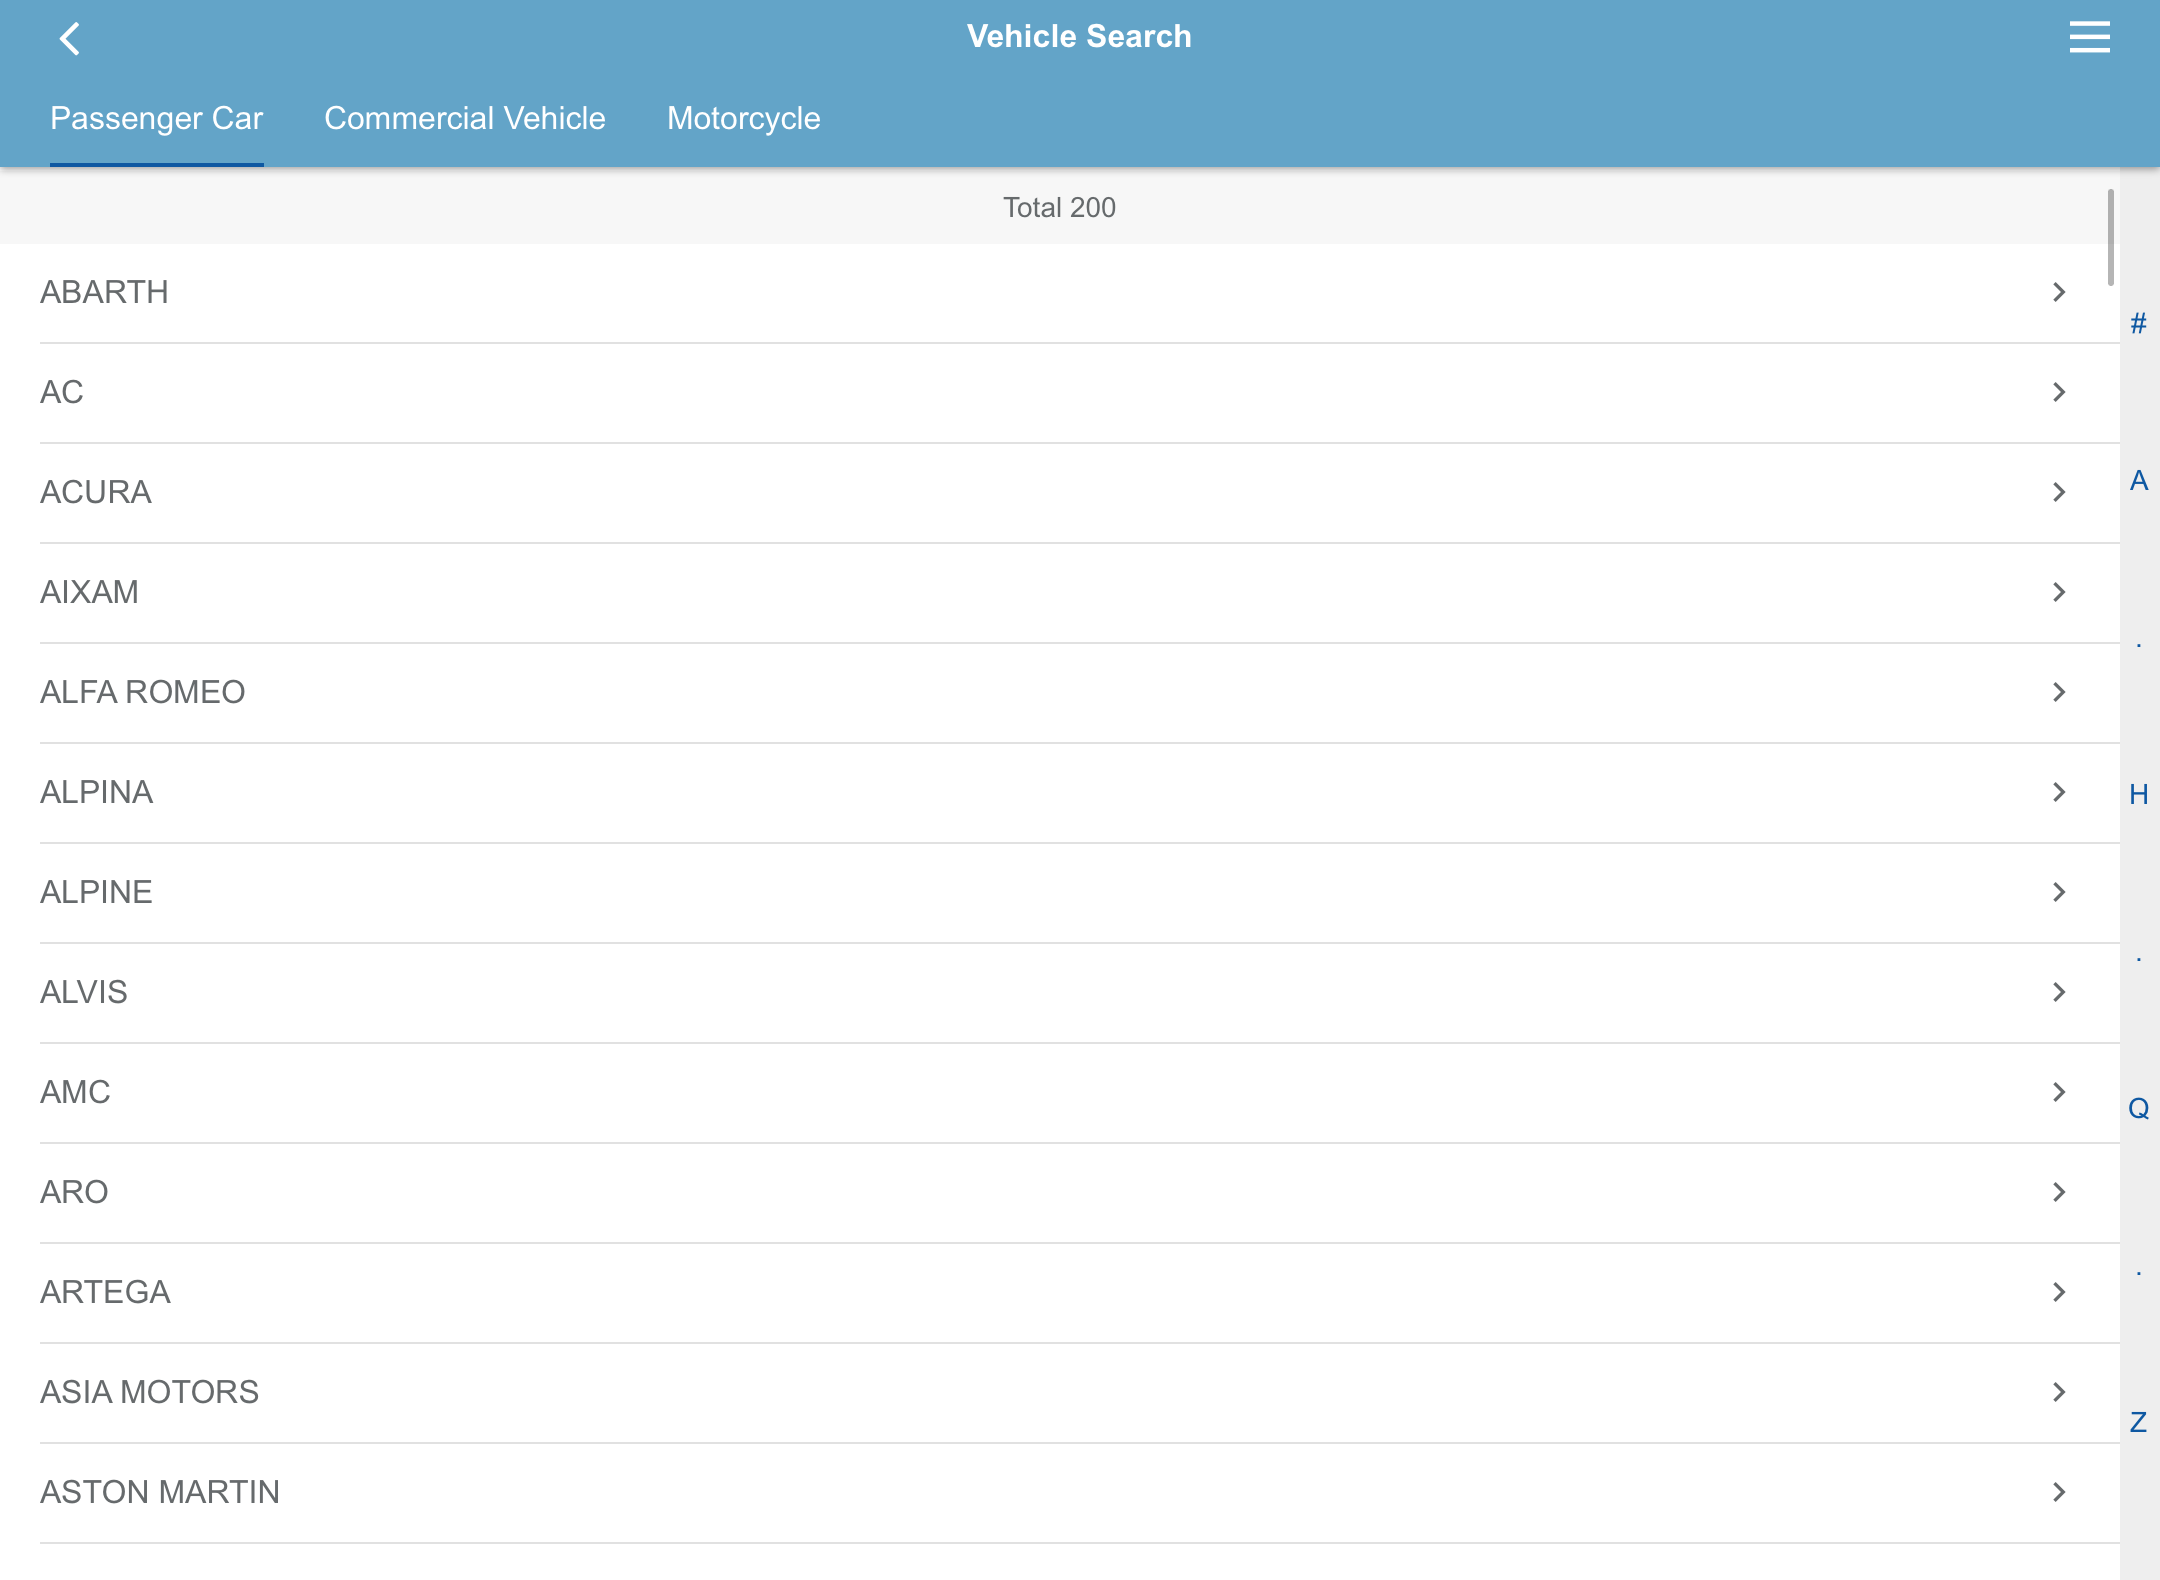Select the ASTON MARTIN brand name
2160x1580 pixels.
pos(160,1492)
